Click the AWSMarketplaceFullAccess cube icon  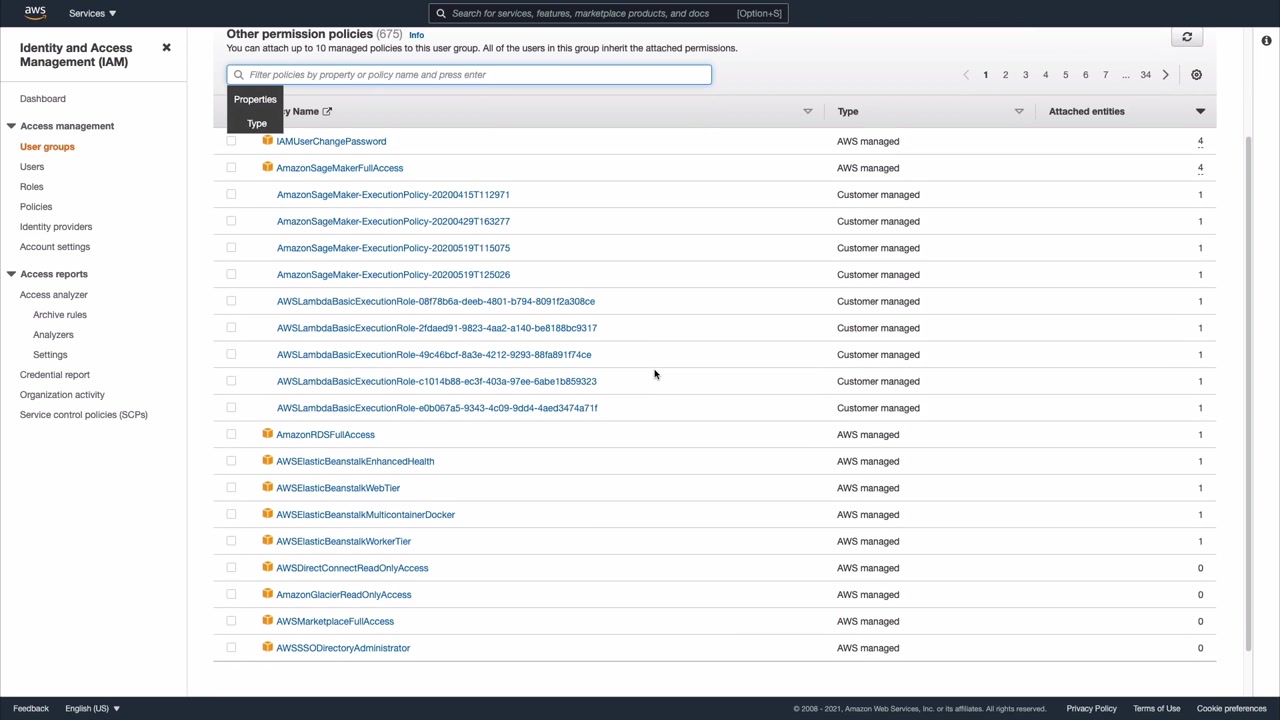click(x=267, y=621)
